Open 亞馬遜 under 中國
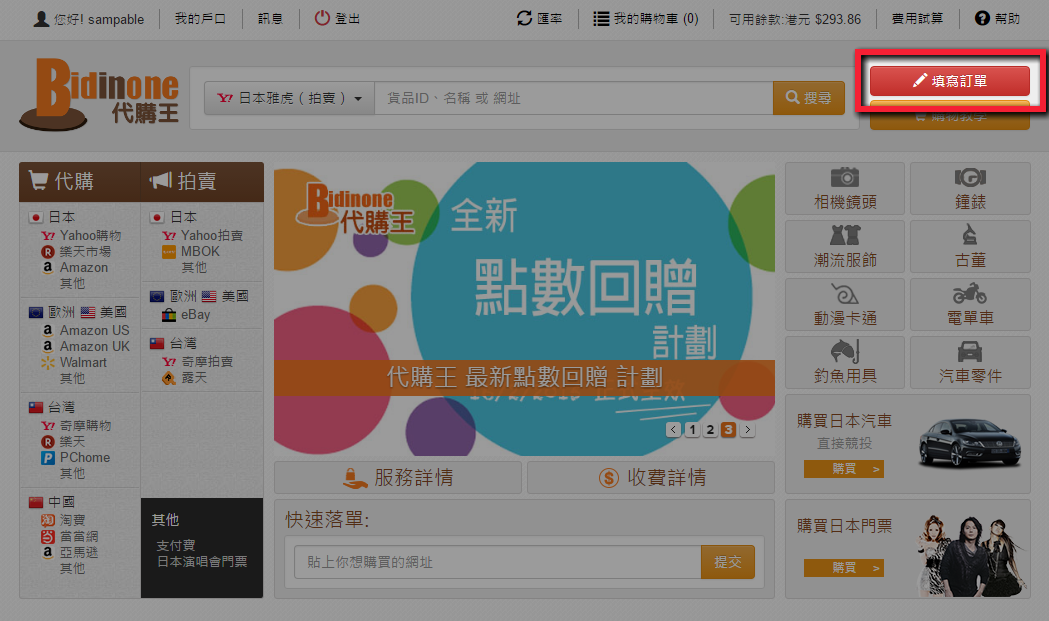The width and height of the screenshot is (1049, 621). [x=78, y=553]
